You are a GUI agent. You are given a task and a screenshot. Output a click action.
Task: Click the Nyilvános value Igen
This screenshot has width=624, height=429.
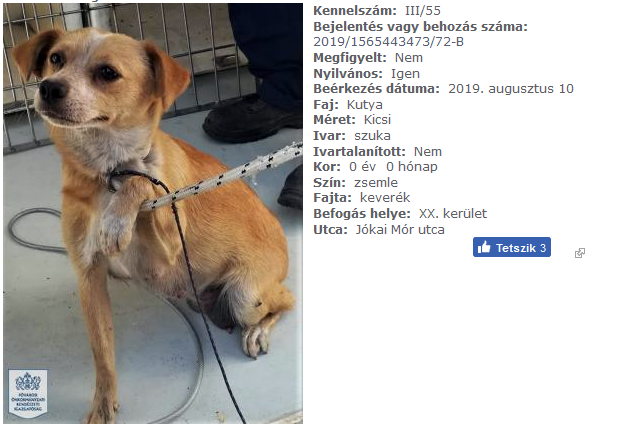click(x=405, y=74)
